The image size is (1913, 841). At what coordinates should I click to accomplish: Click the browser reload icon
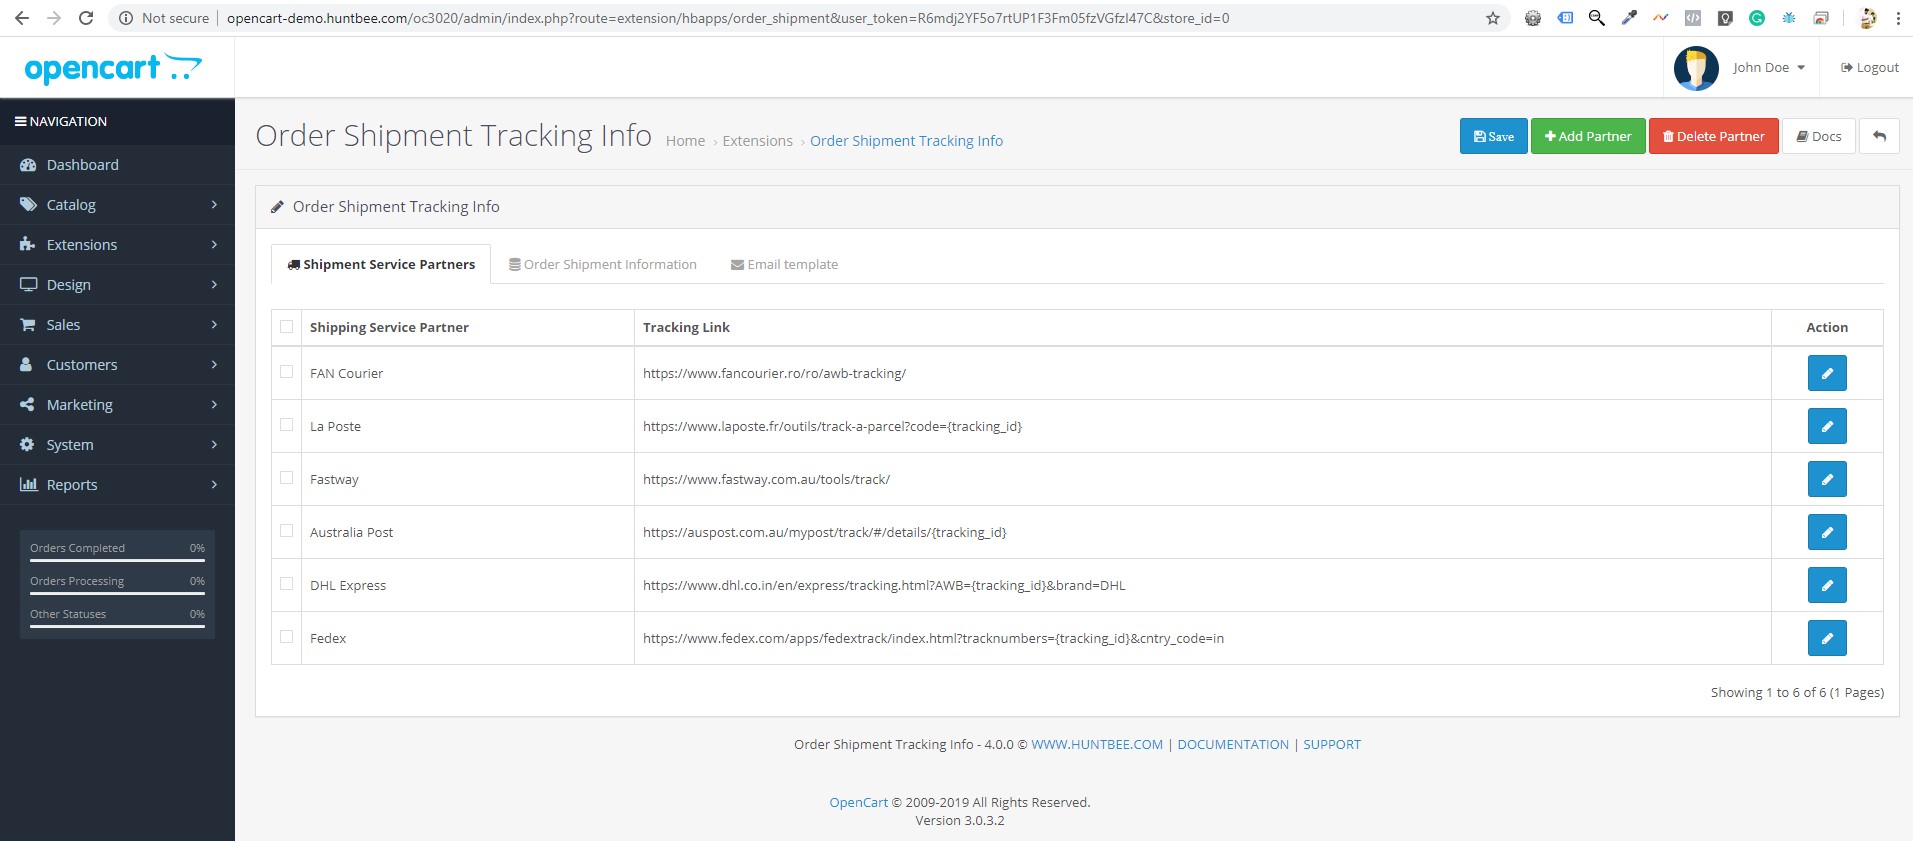click(x=86, y=18)
